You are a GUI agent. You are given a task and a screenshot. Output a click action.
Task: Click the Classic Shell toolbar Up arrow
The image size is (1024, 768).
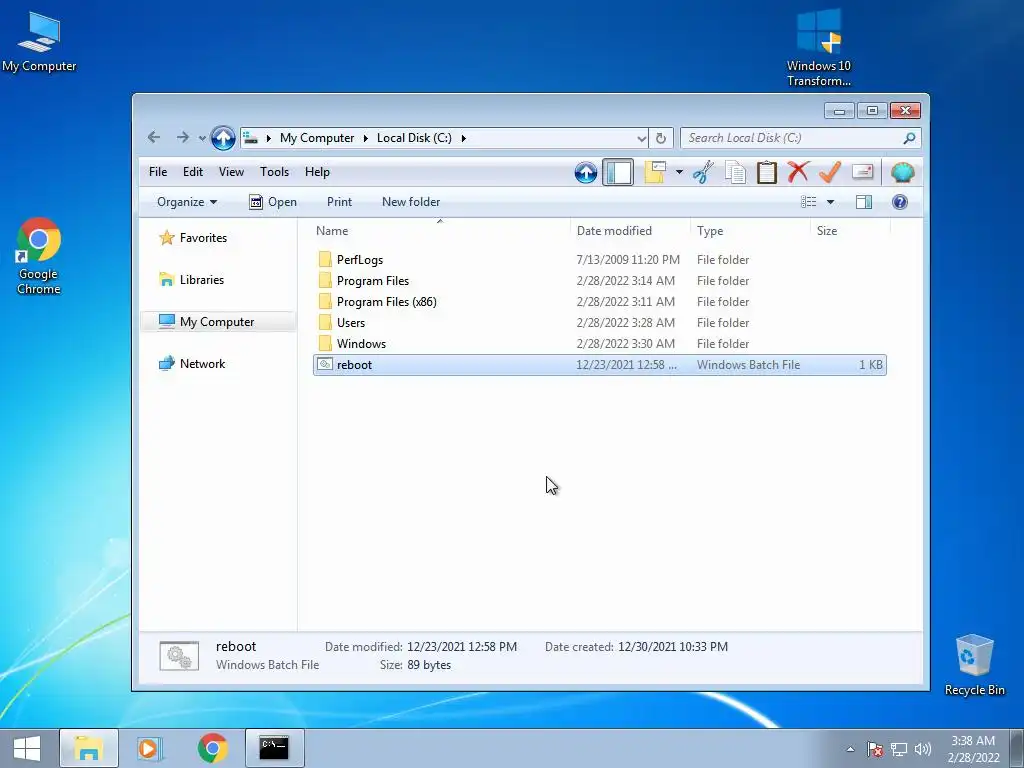tap(586, 172)
